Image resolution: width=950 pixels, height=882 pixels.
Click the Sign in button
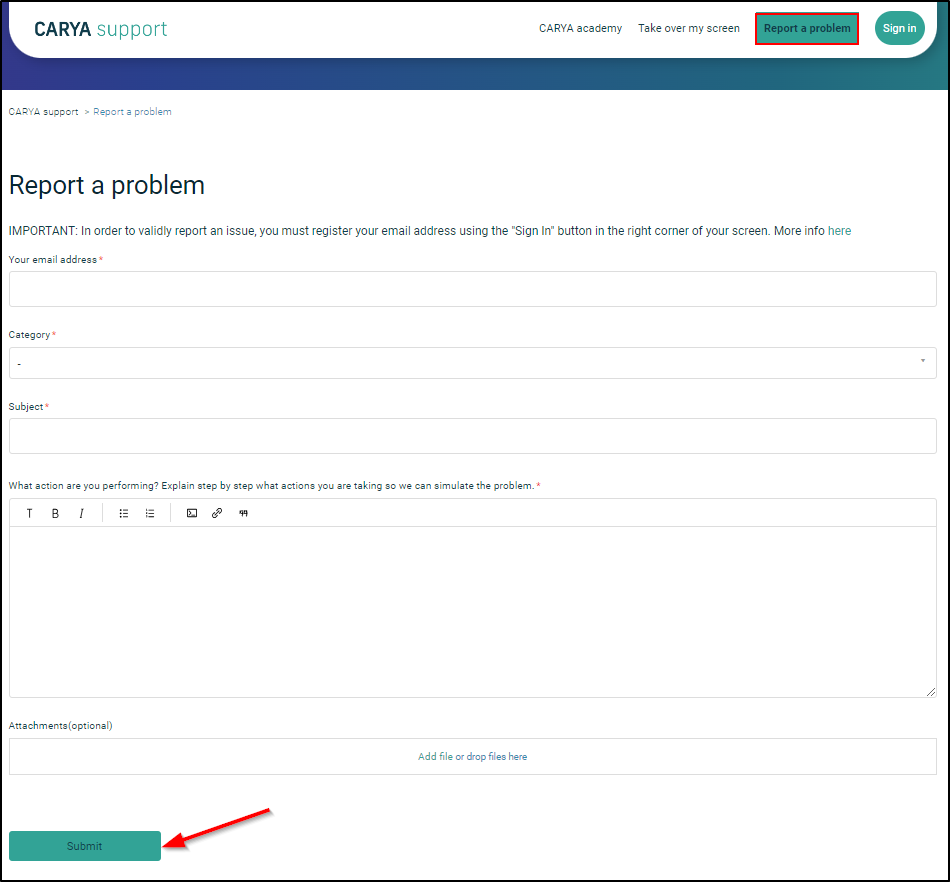[900, 28]
